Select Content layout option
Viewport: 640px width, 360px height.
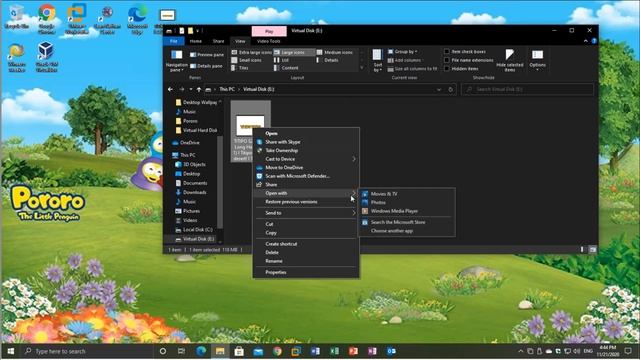(287, 68)
